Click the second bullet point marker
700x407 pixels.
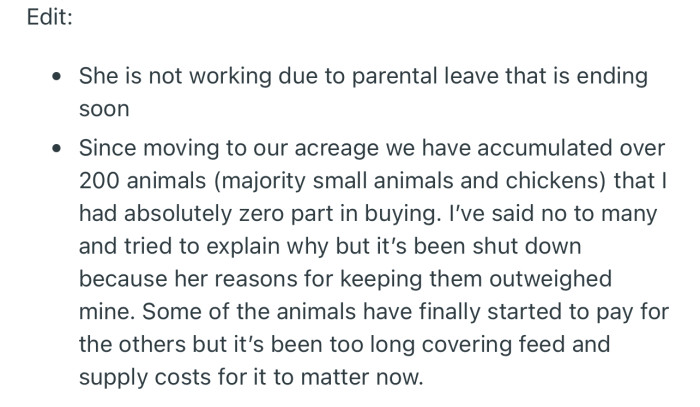pyautogui.click(x=59, y=147)
